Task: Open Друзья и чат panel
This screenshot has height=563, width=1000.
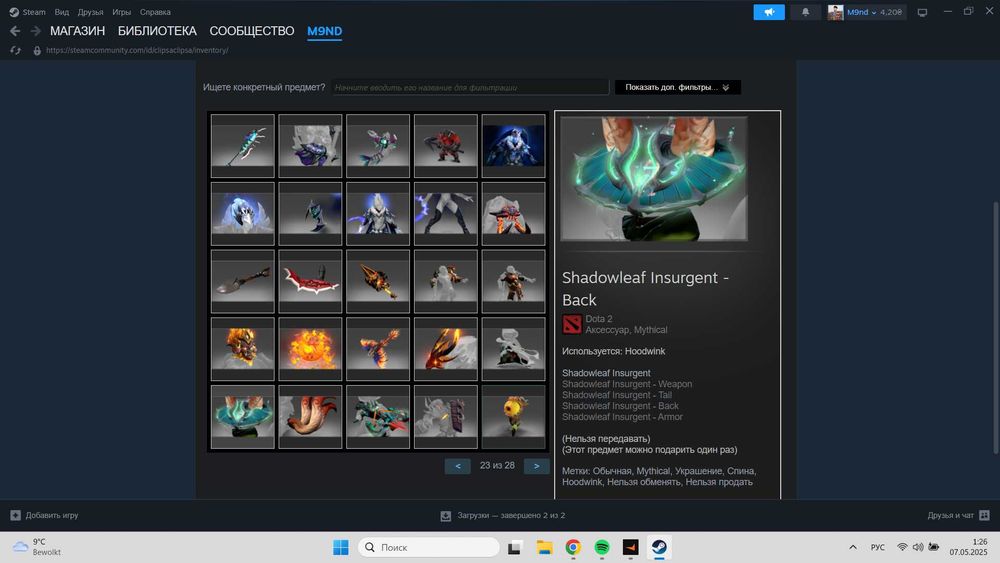Action: (958, 515)
